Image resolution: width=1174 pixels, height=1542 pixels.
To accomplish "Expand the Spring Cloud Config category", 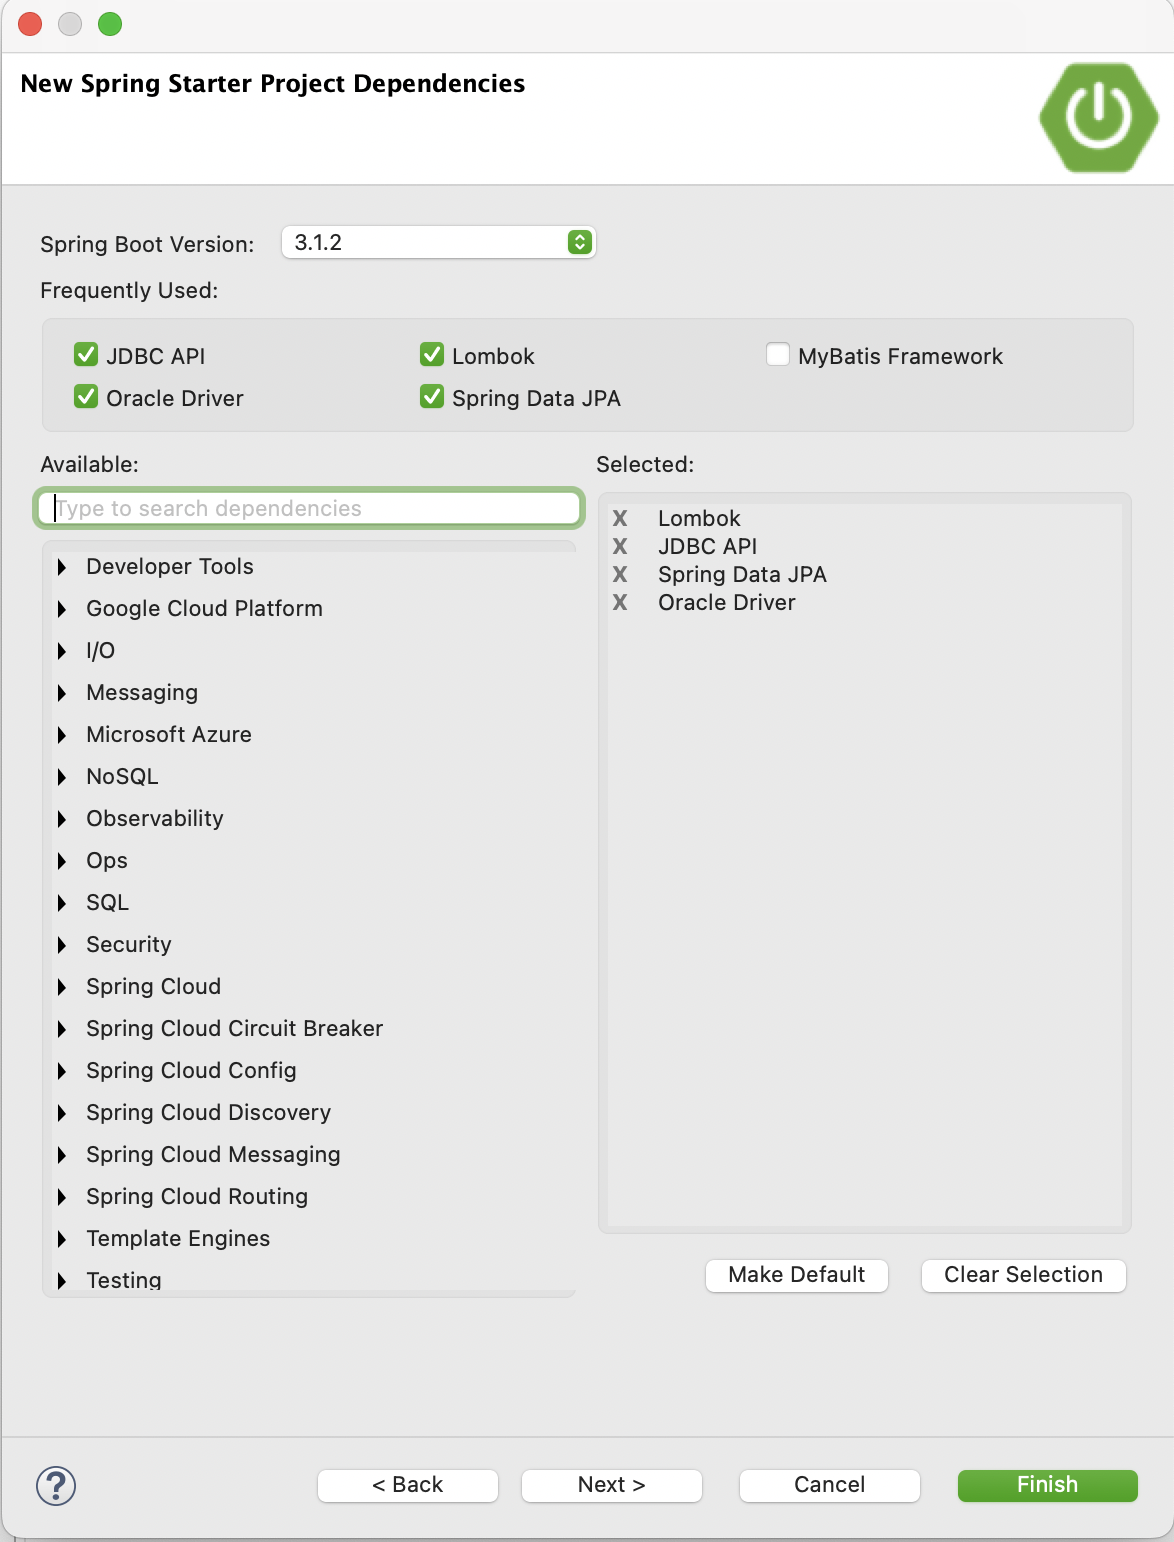I will pyautogui.click(x=62, y=1071).
